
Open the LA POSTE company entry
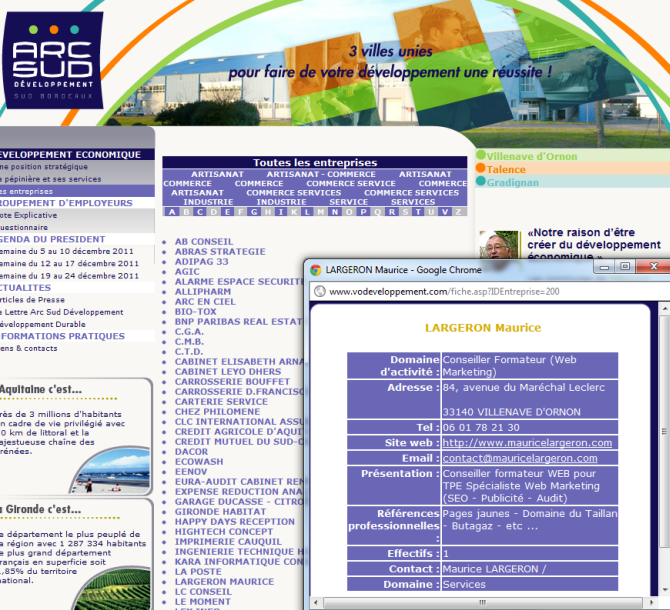[198, 572]
